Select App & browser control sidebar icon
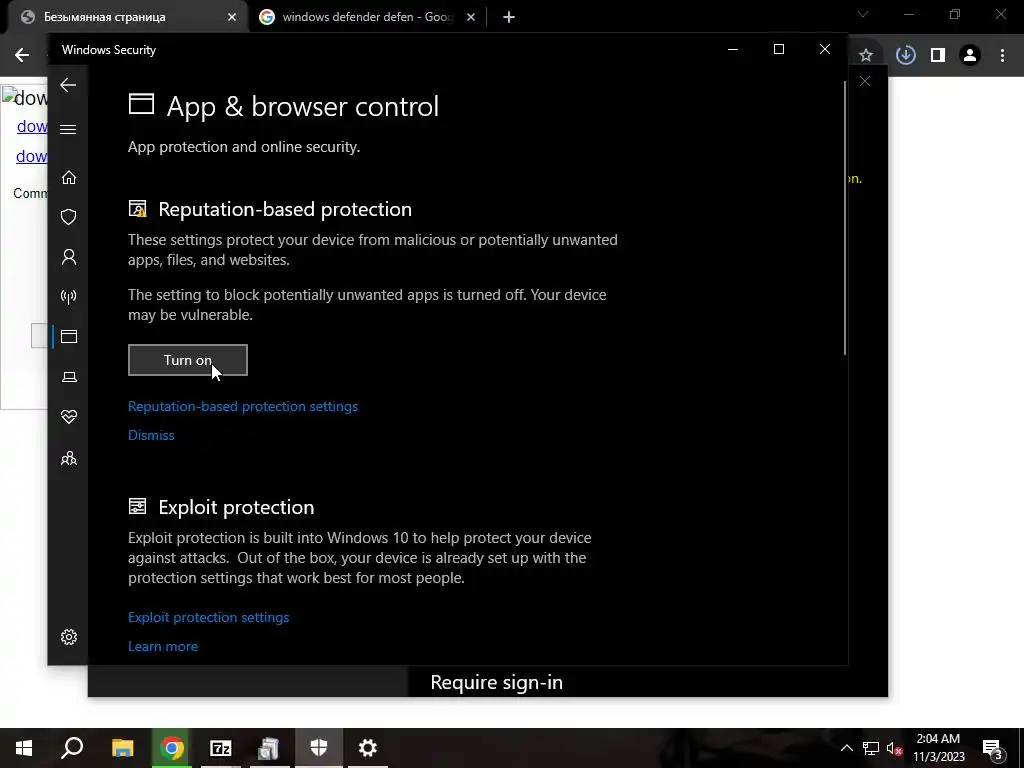This screenshot has width=1024, height=768. point(69,337)
